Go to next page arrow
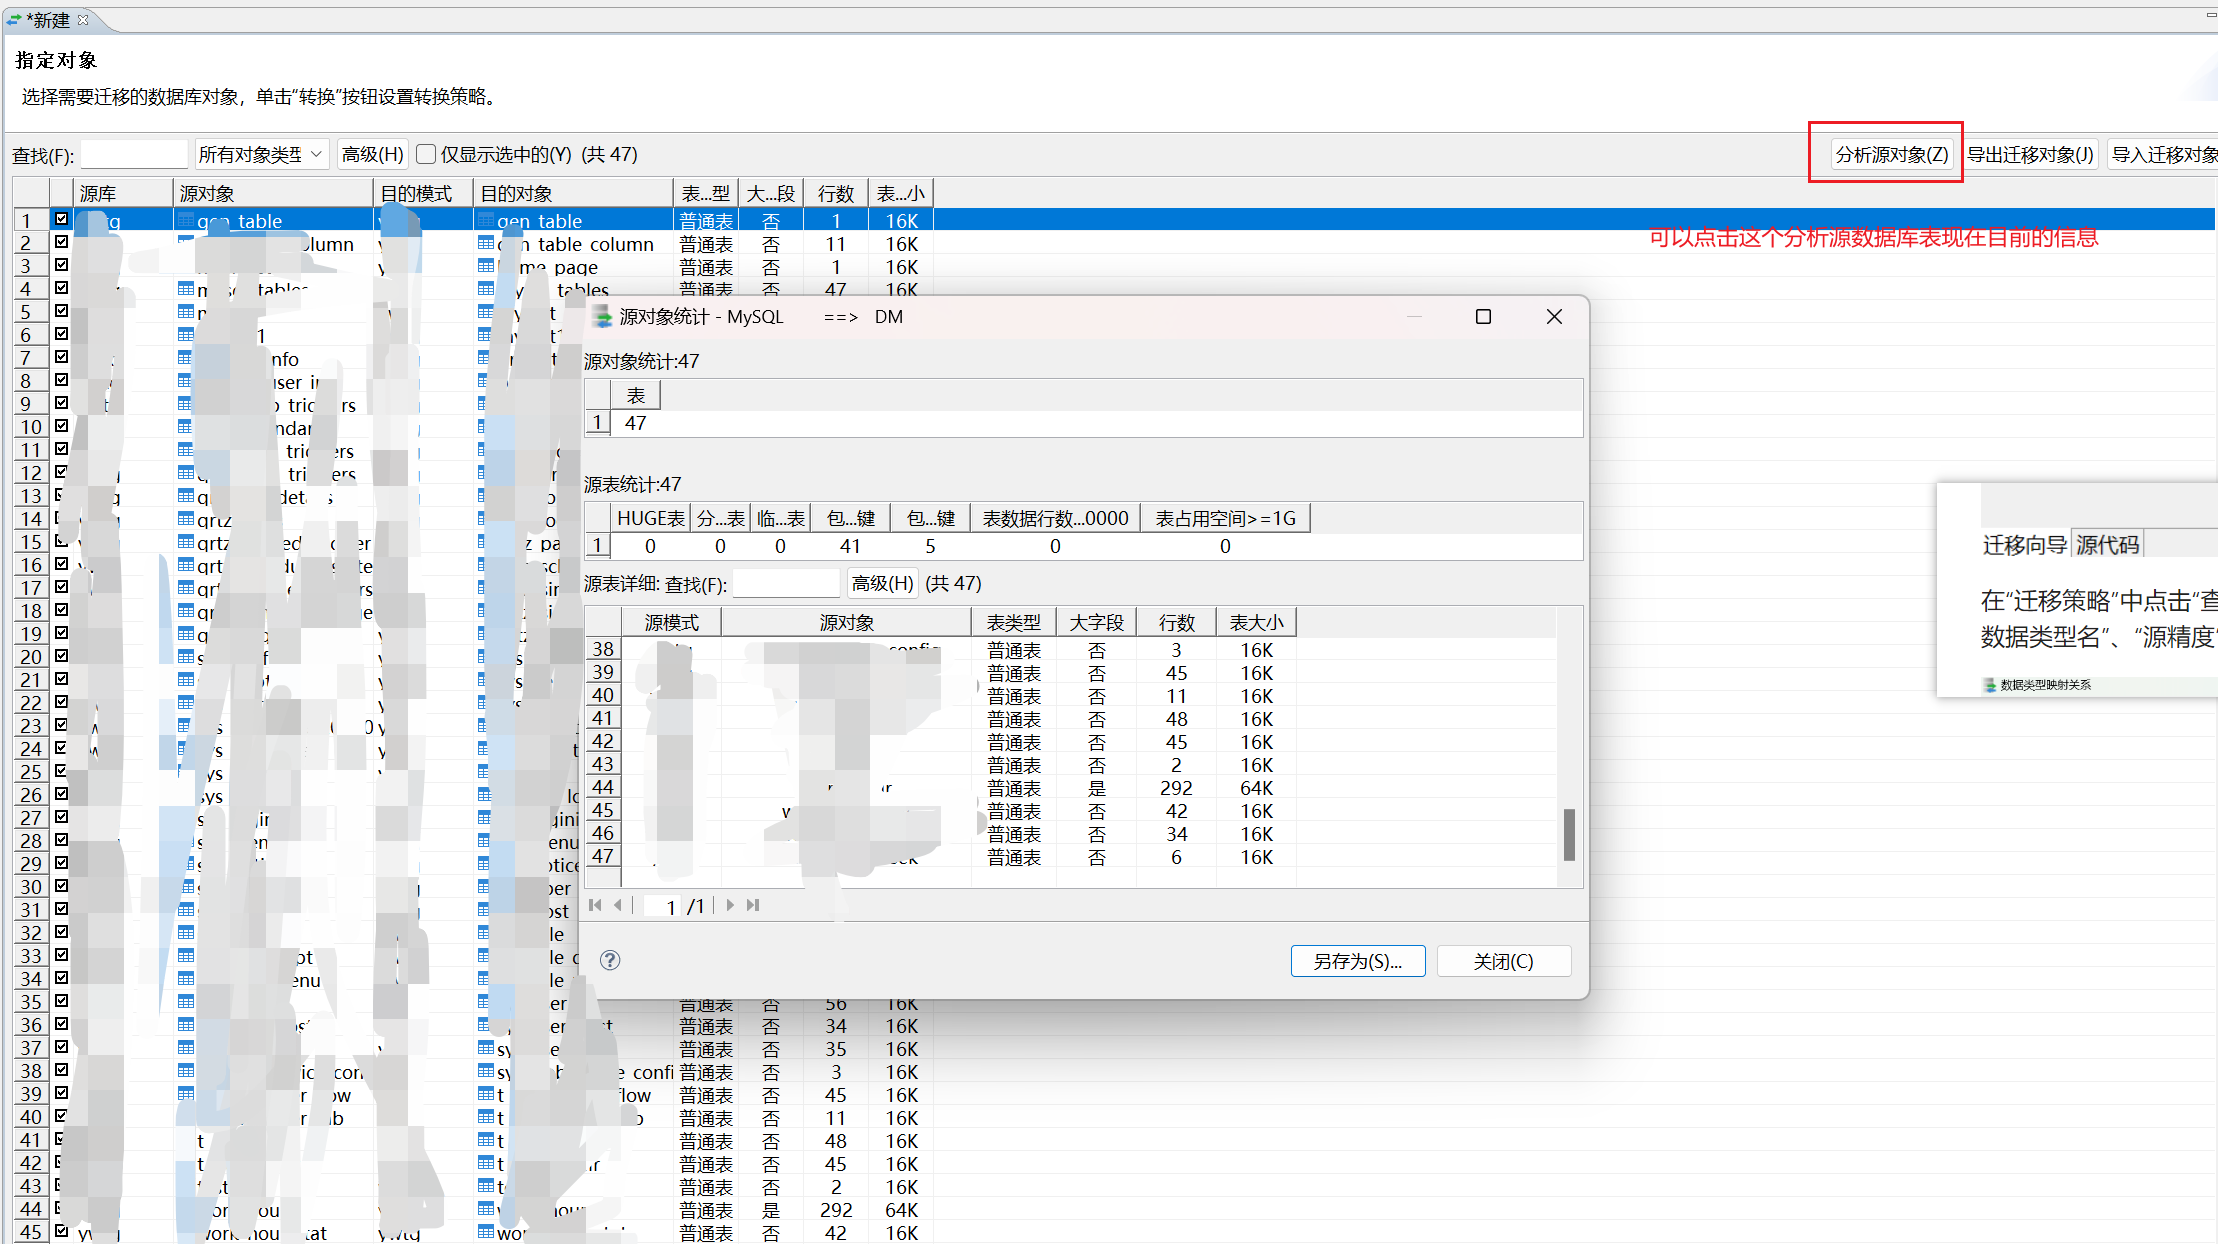2218x1244 pixels. click(730, 905)
